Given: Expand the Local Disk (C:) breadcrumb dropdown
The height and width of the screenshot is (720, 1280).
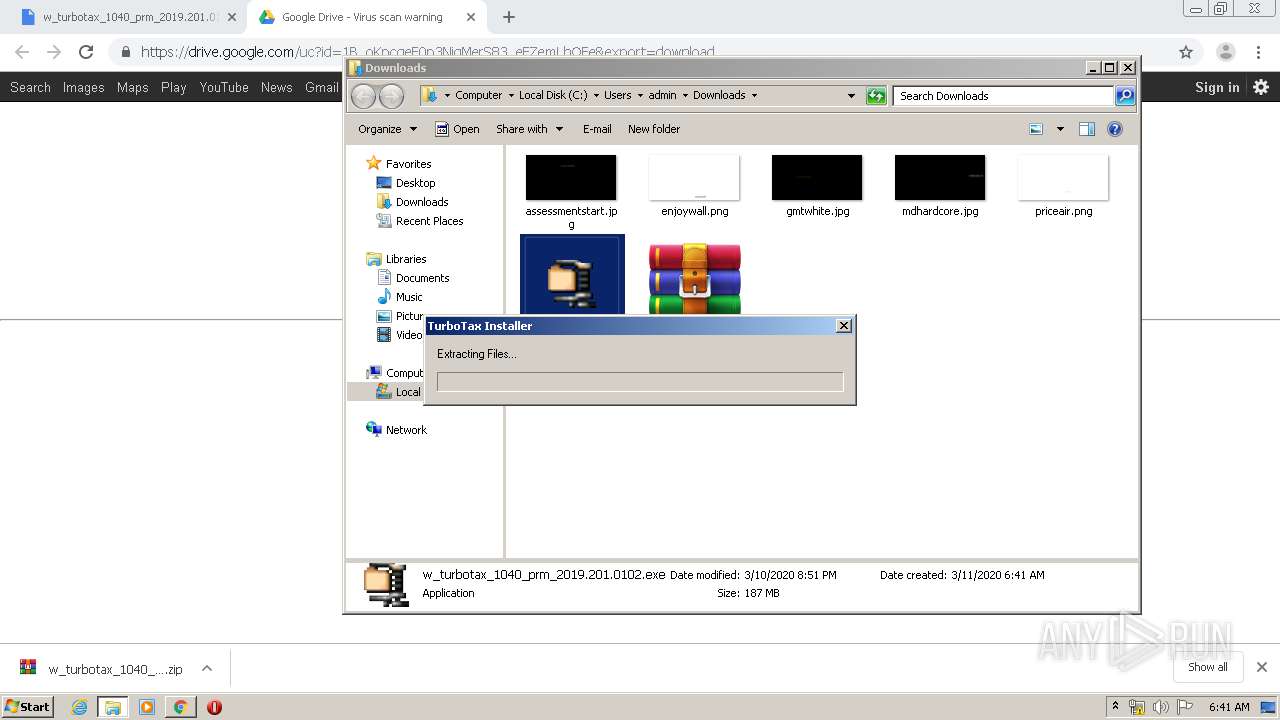Looking at the screenshot, I should tap(596, 96).
